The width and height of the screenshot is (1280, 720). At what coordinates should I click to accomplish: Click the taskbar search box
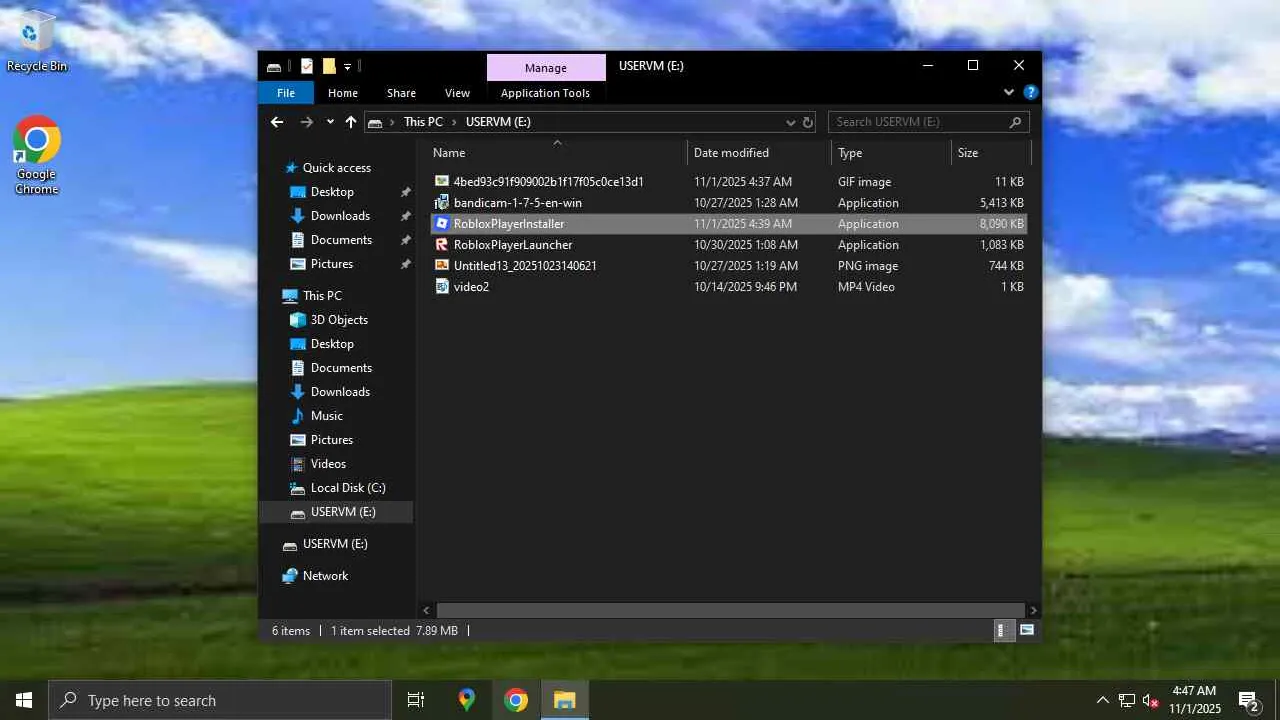(220, 700)
